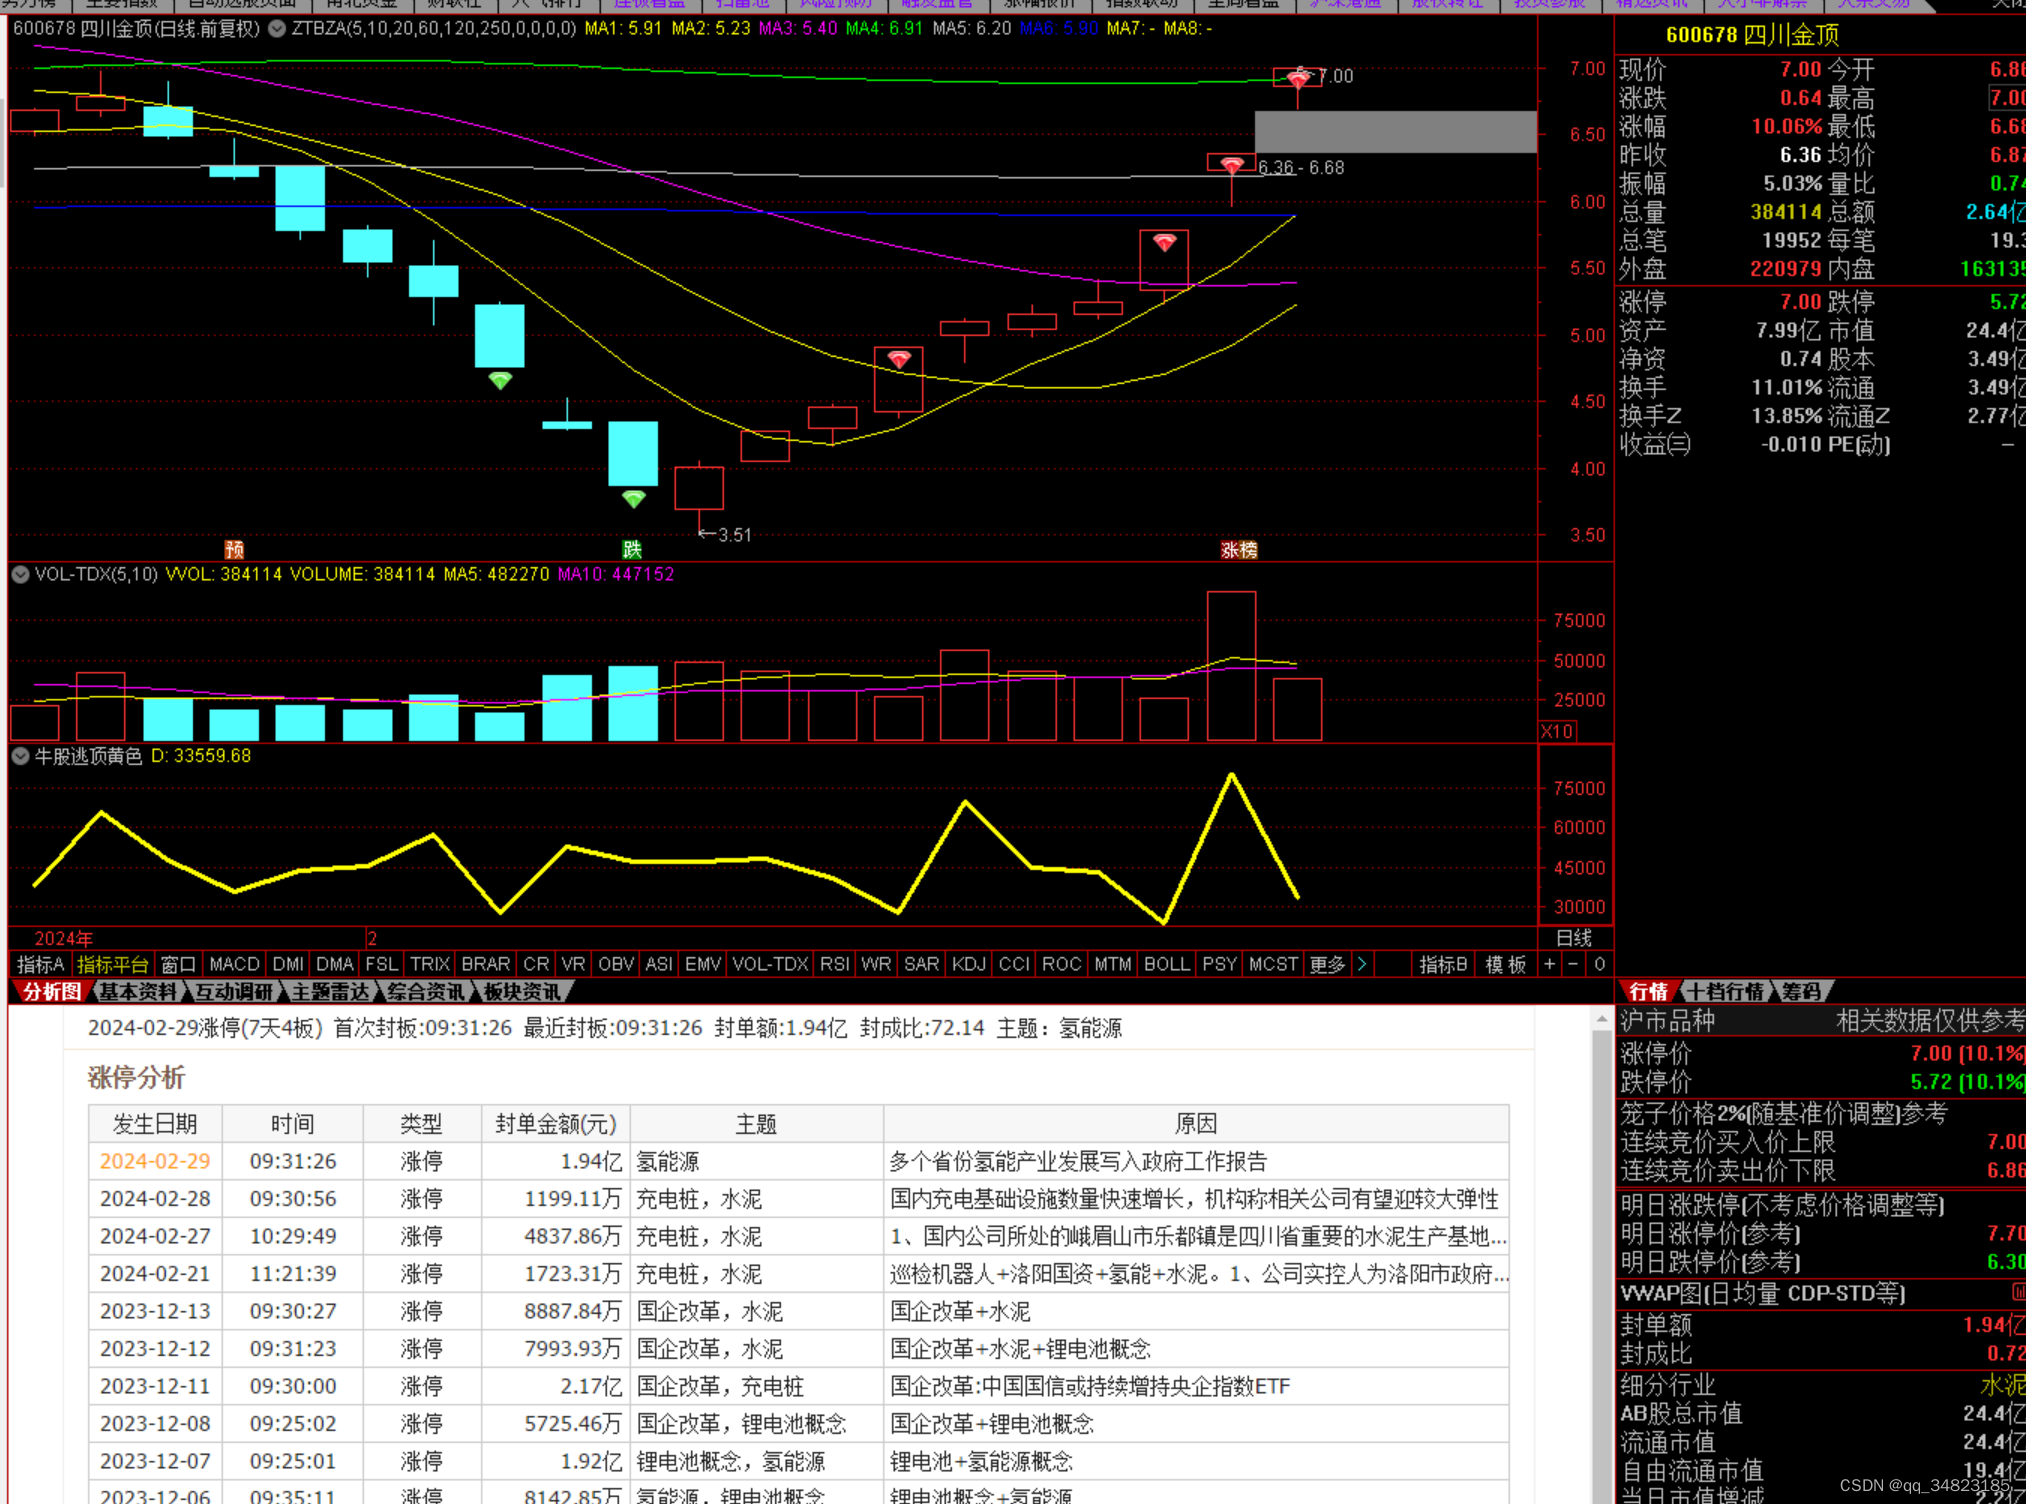Click the red 涨榜 marker on the chart
2026x1504 pixels.
pyautogui.click(x=1239, y=549)
